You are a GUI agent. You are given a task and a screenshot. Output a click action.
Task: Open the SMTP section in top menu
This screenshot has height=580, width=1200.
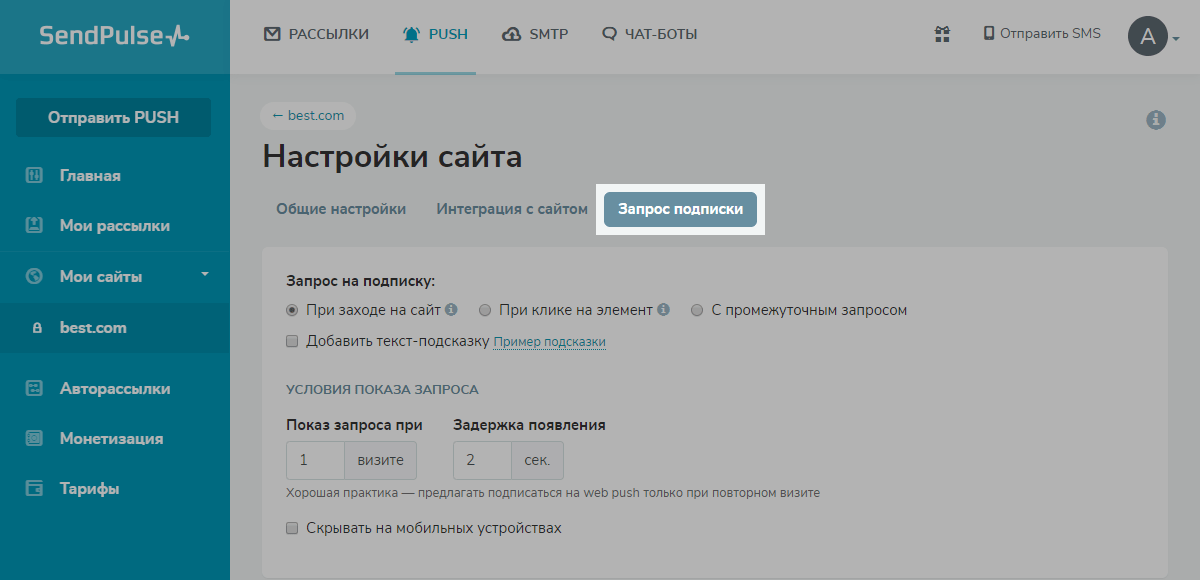pyautogui.click(x=535, y=34)
